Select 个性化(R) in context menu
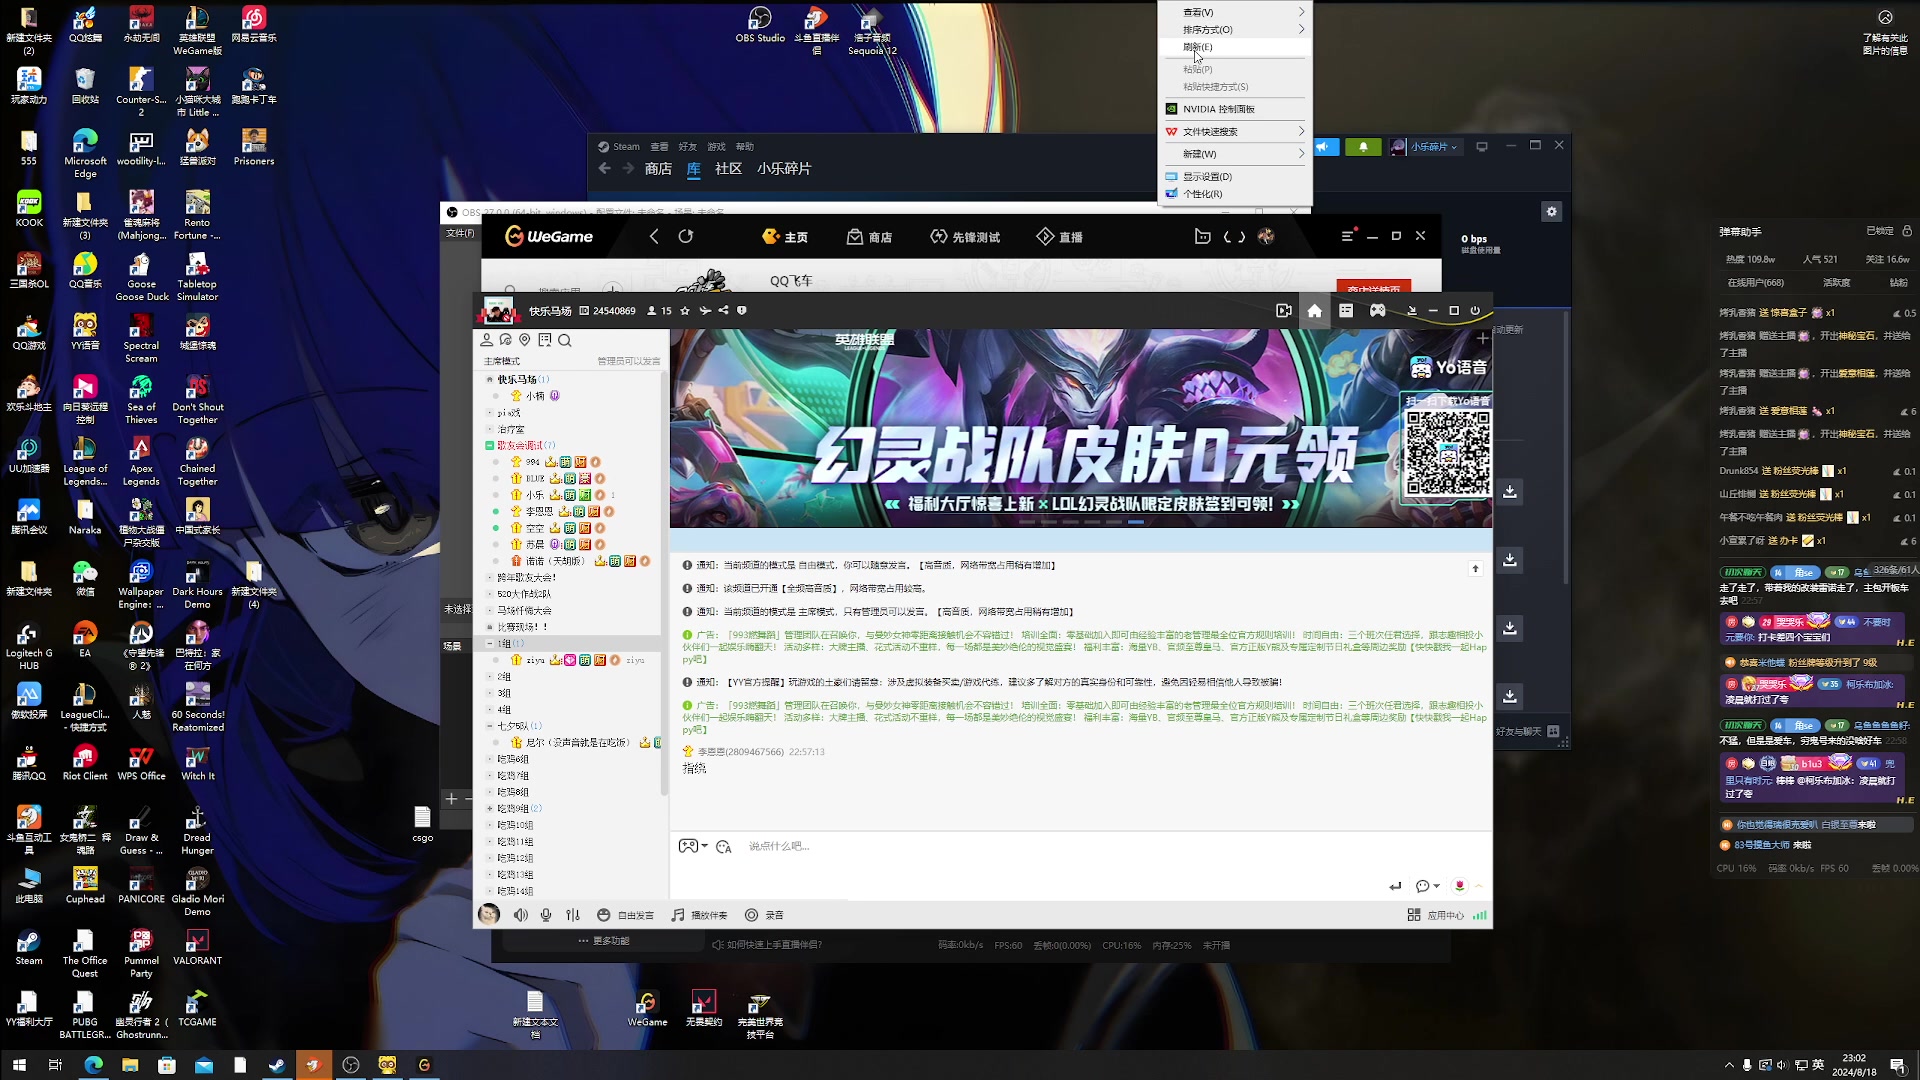Image resolution: width=1920 pixels, height=1080 pixels. 1236,194
